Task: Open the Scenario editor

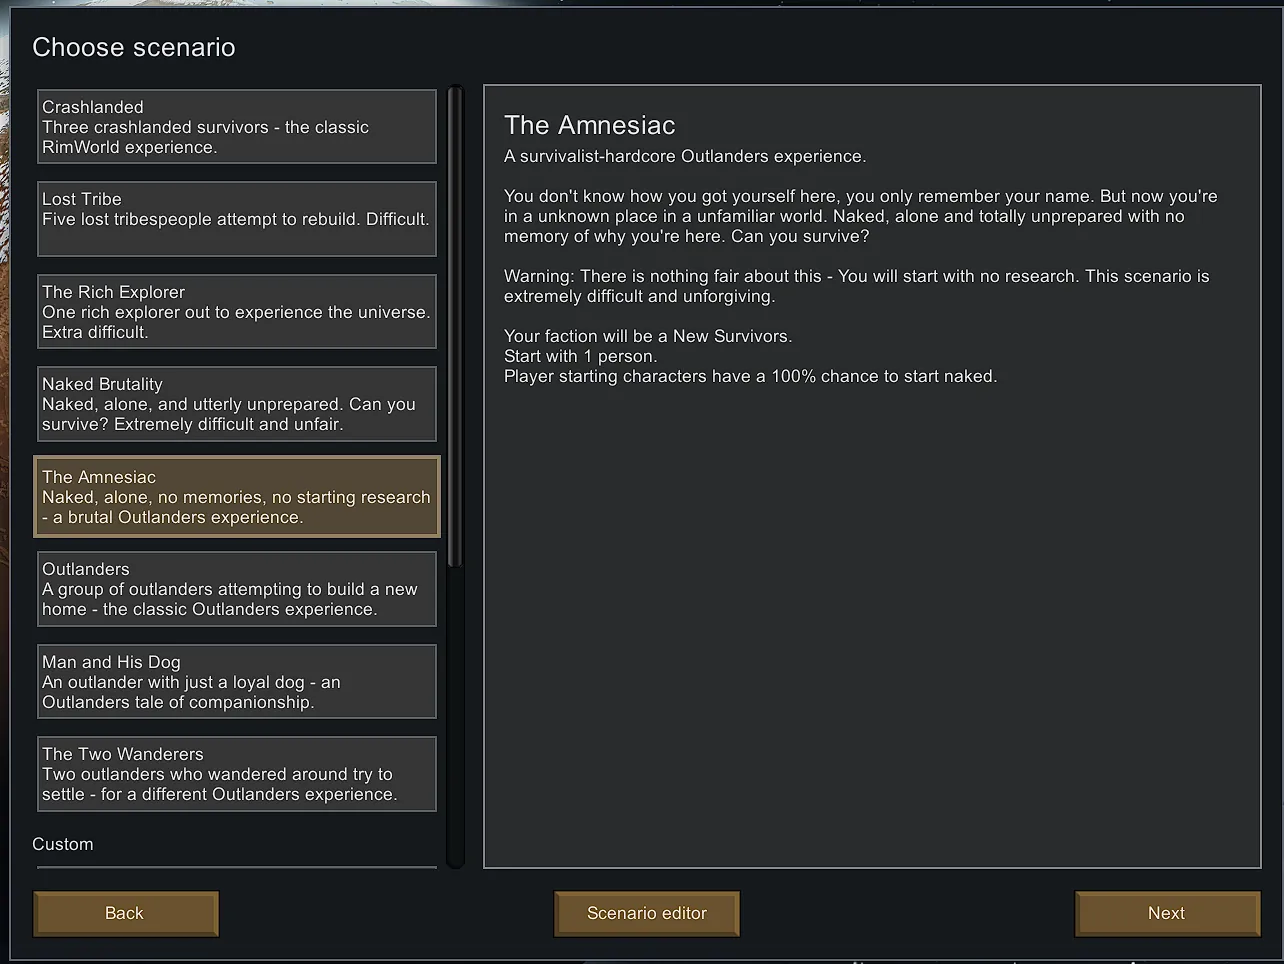Action: pyautogui.click(x=647, y=913)
